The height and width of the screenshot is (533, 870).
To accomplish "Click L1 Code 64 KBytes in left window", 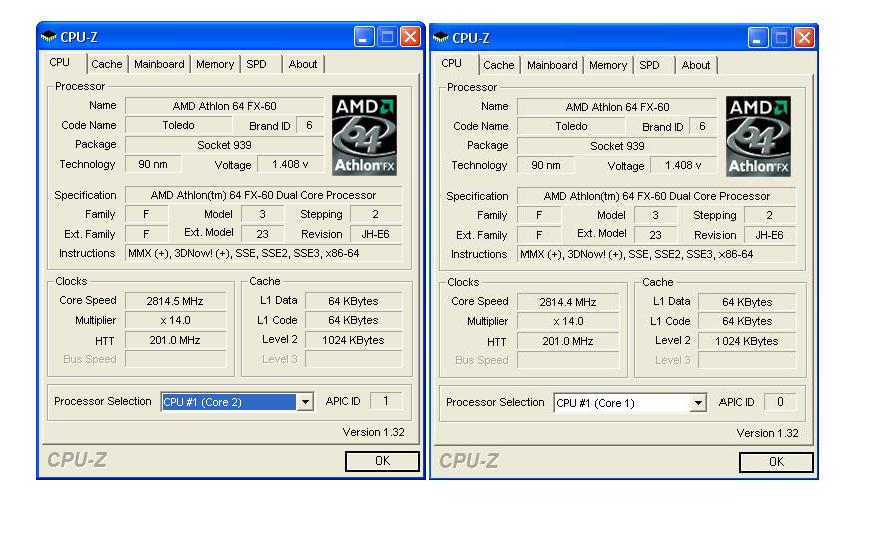I will click(353, 321).
